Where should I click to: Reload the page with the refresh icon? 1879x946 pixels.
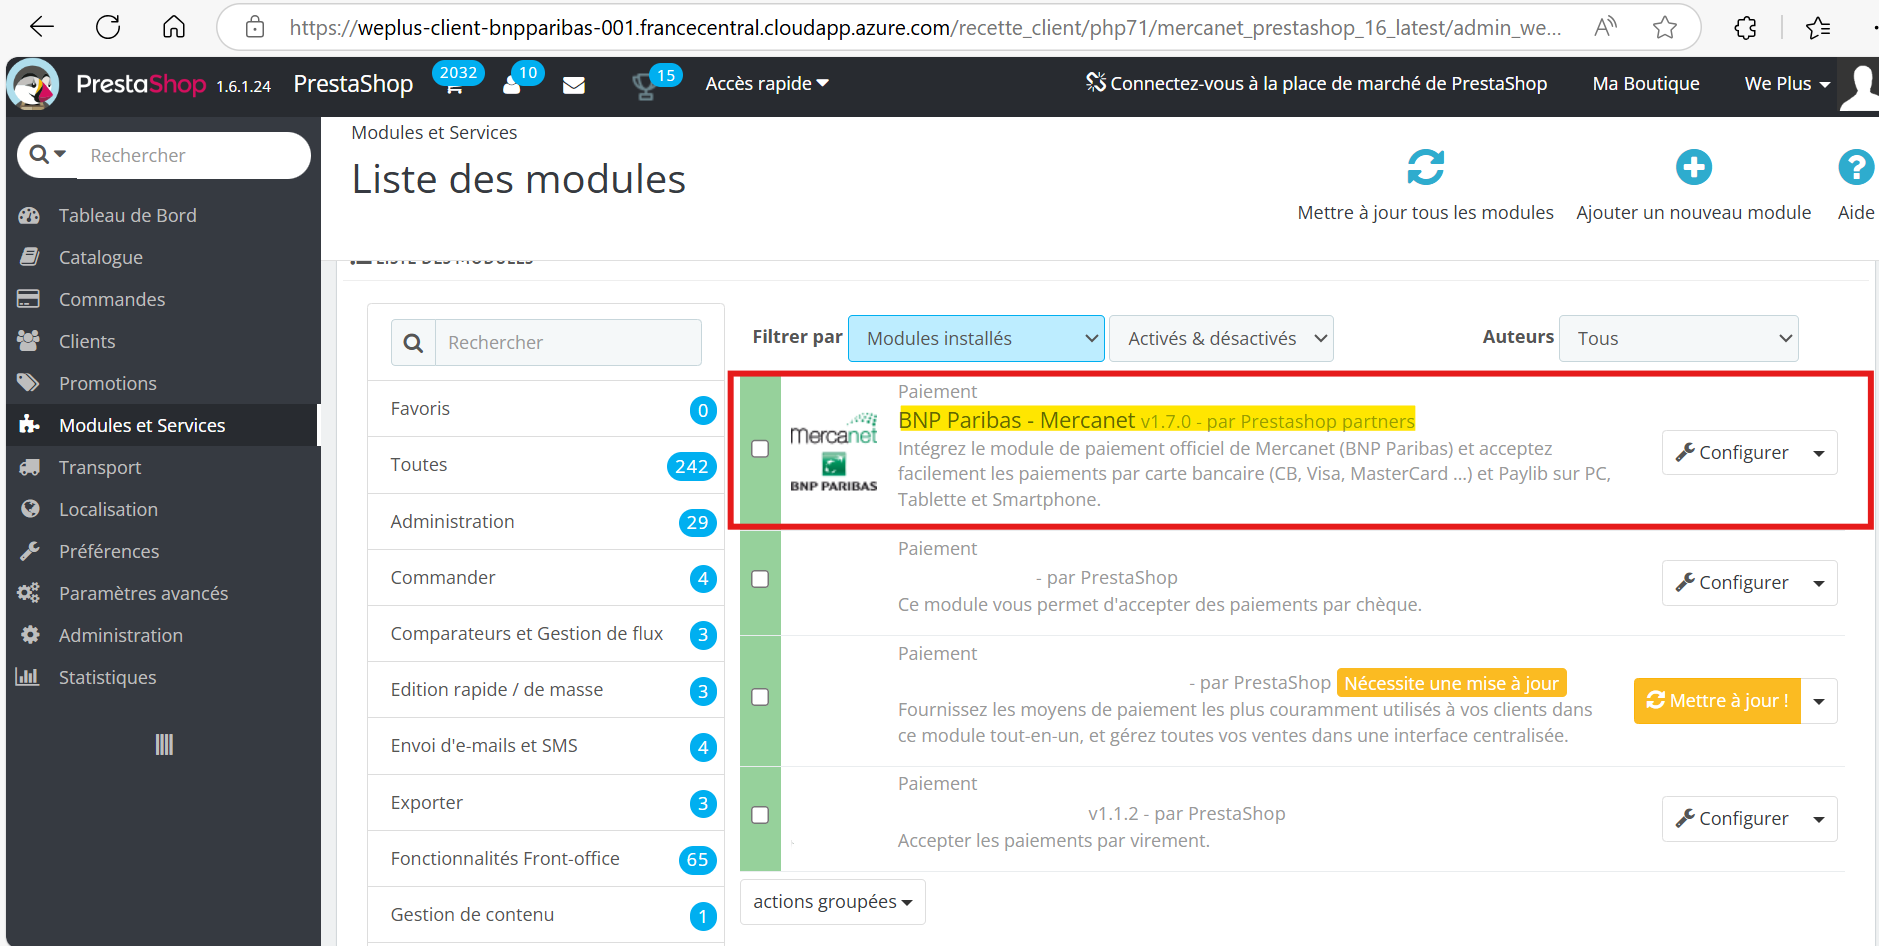coord(108,27)
